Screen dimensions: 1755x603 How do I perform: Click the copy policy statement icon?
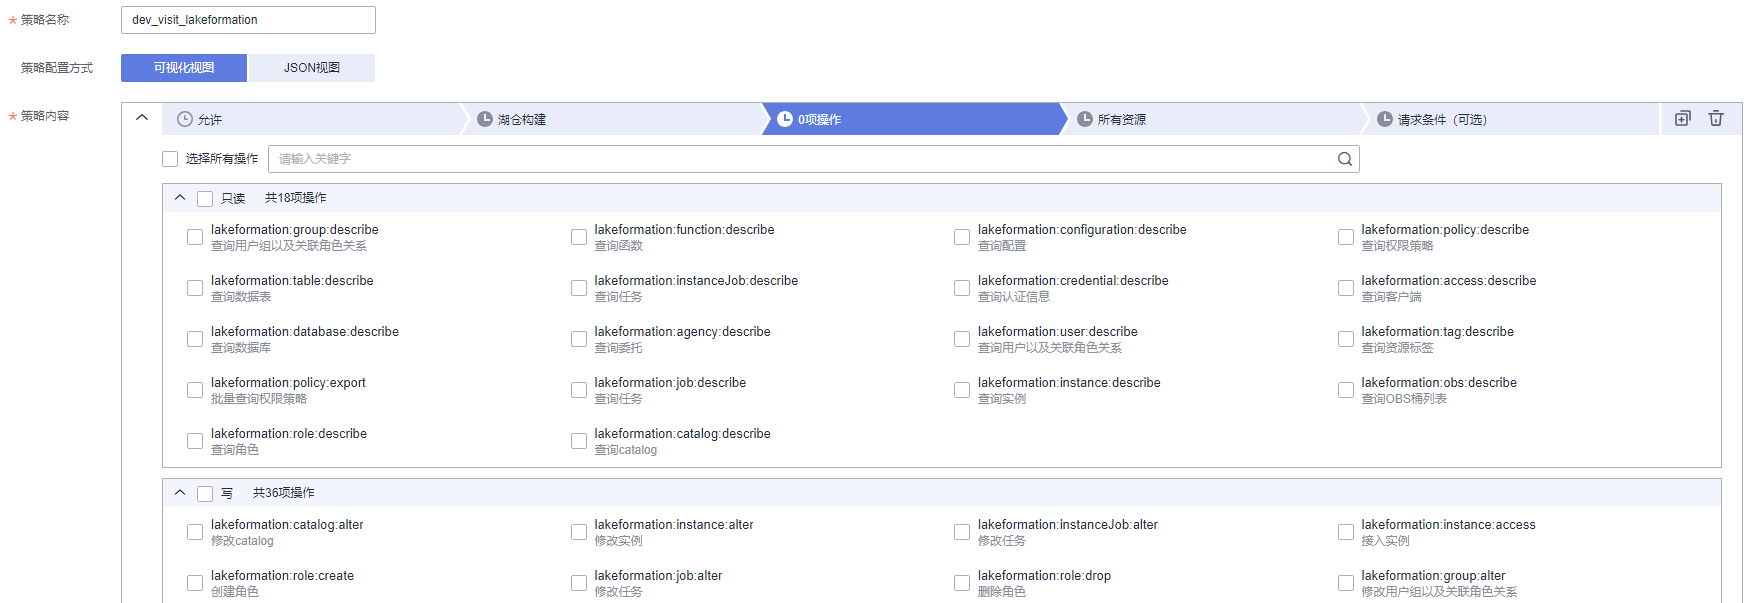point(1683,118)
